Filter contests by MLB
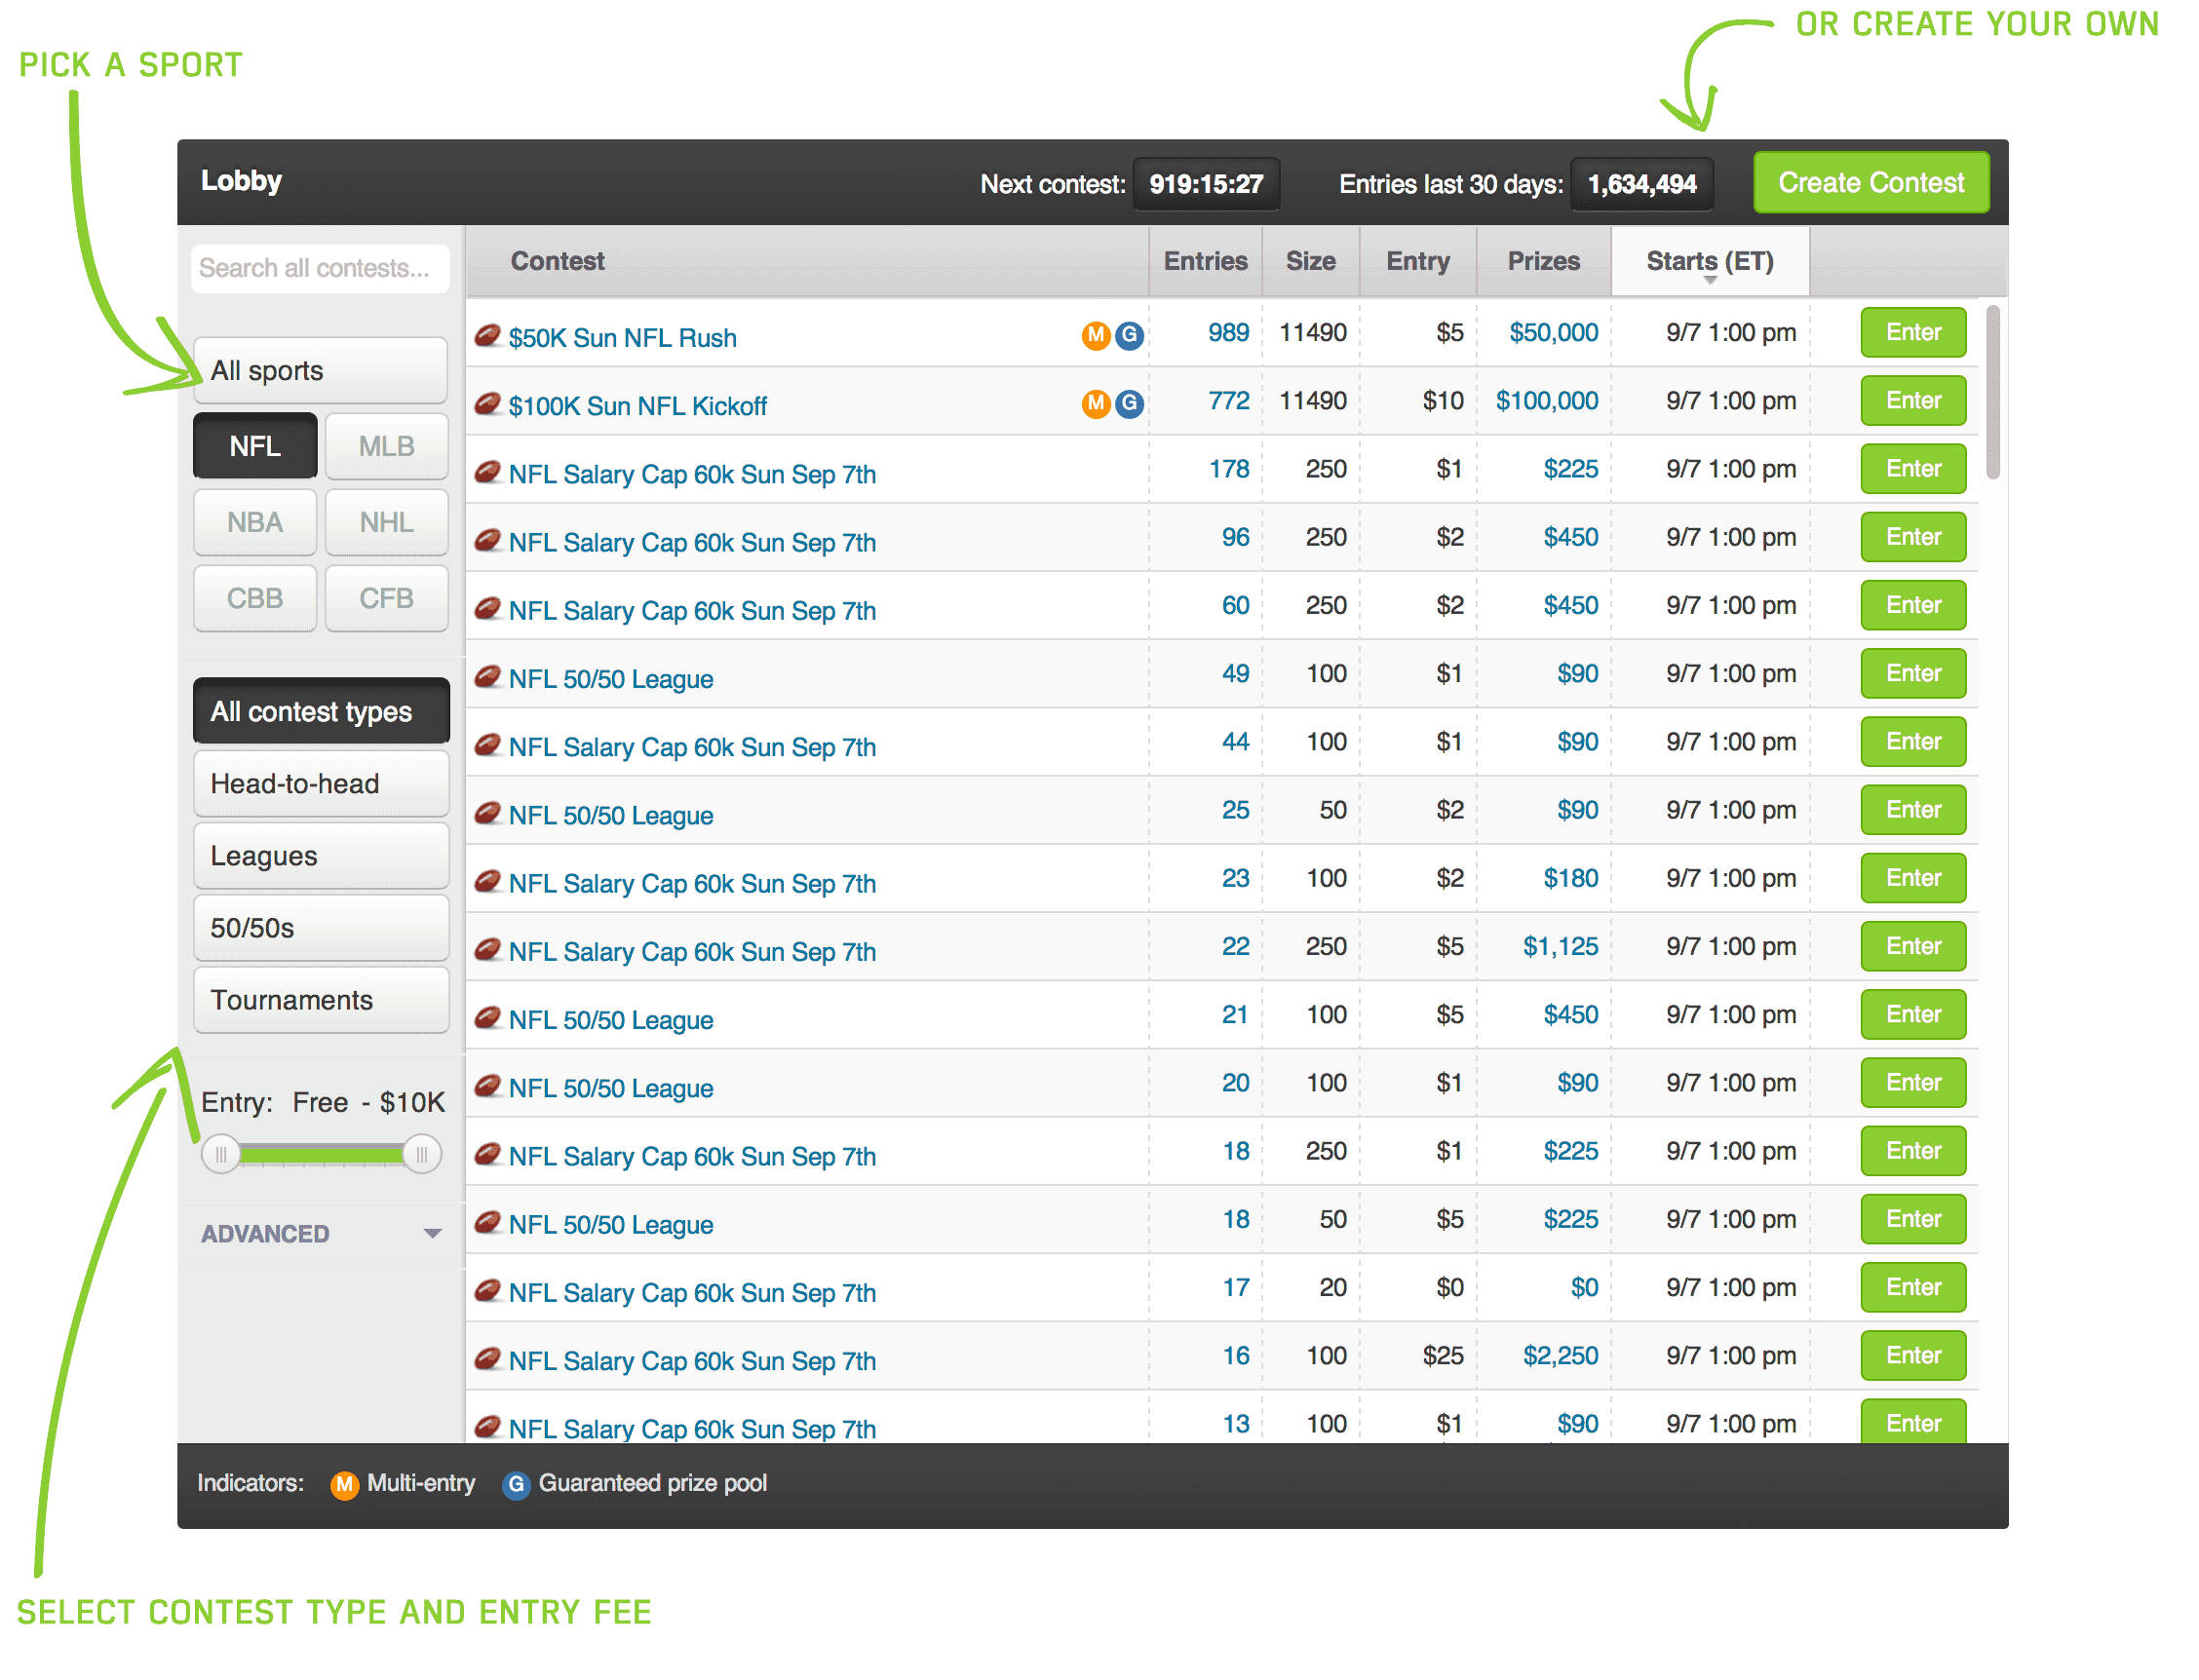The height and width of the screenshot is (1680, 2199). [x=386, y=446]
